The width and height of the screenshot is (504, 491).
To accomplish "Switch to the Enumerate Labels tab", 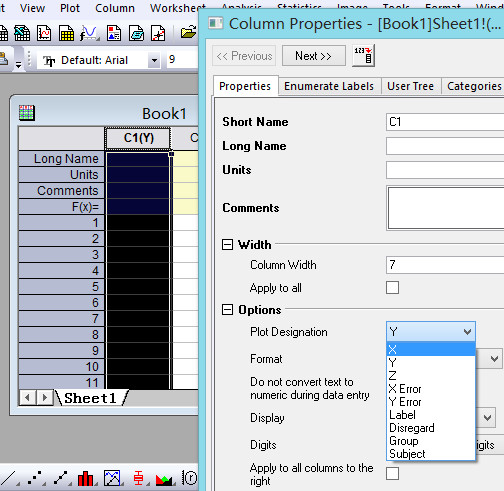I will coord(329,86).
